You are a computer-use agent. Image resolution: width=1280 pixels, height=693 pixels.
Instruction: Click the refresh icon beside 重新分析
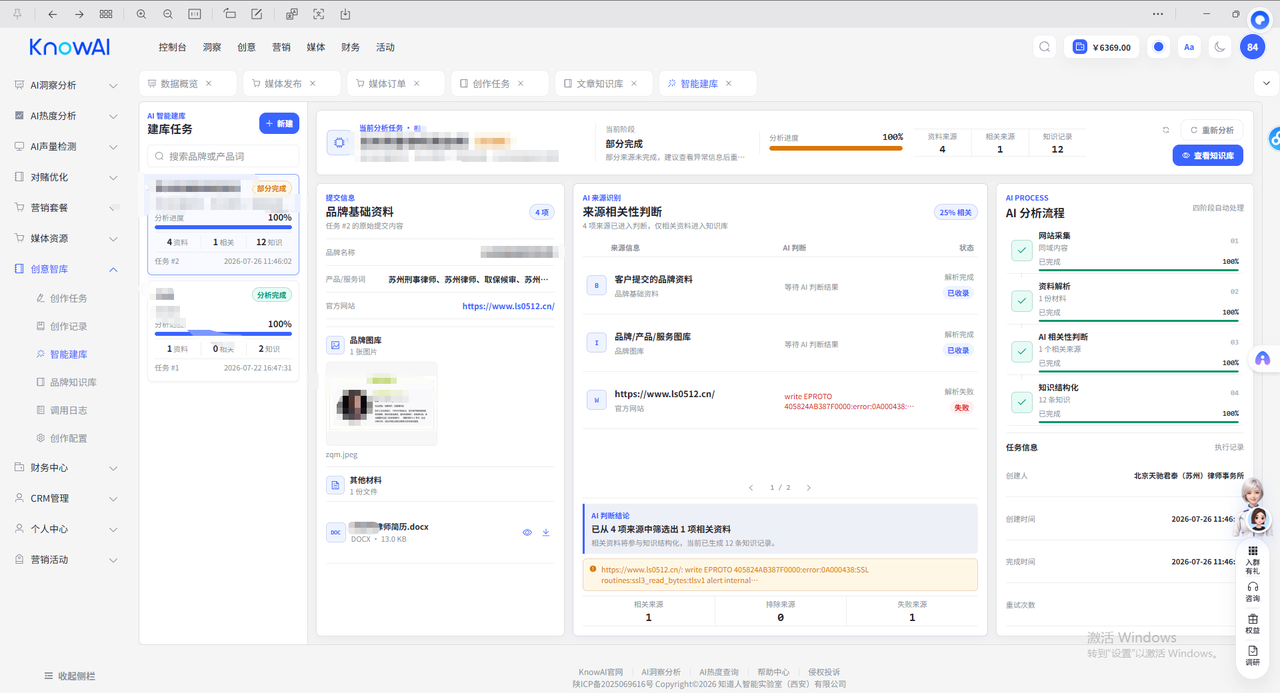point(1166,130)
